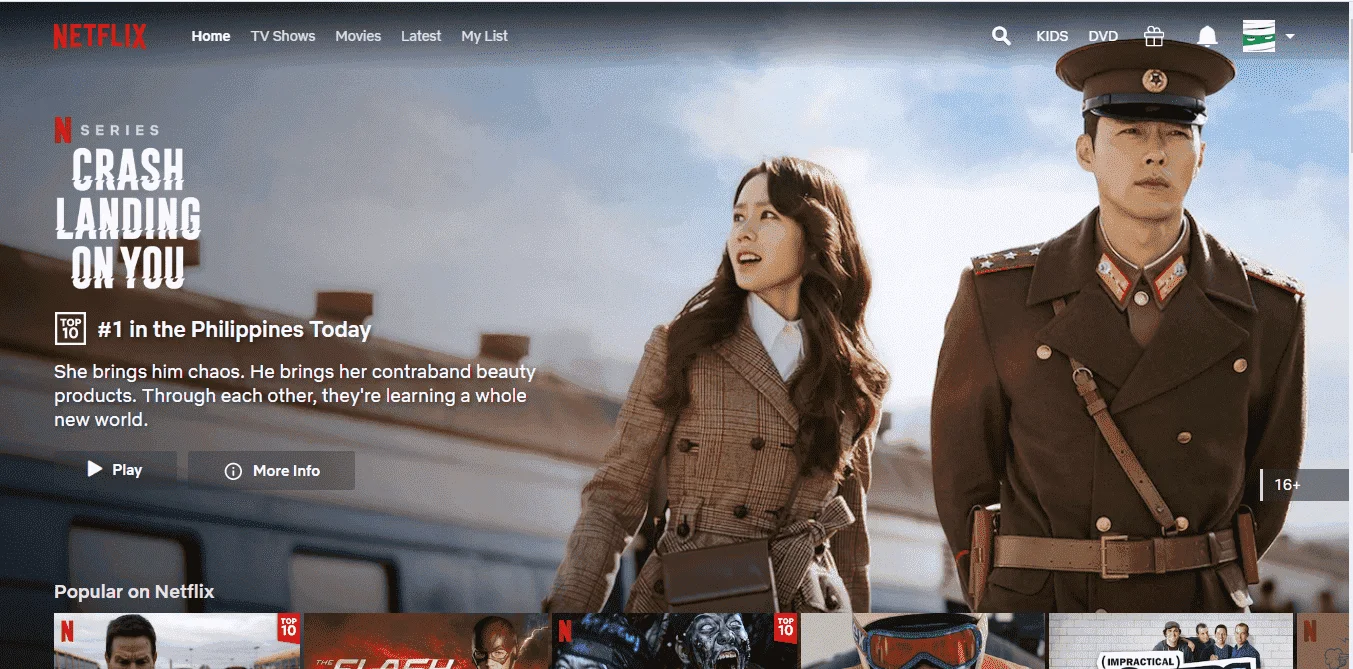
Task: Open the Popular on Netflix row heading
Action: 134,591
